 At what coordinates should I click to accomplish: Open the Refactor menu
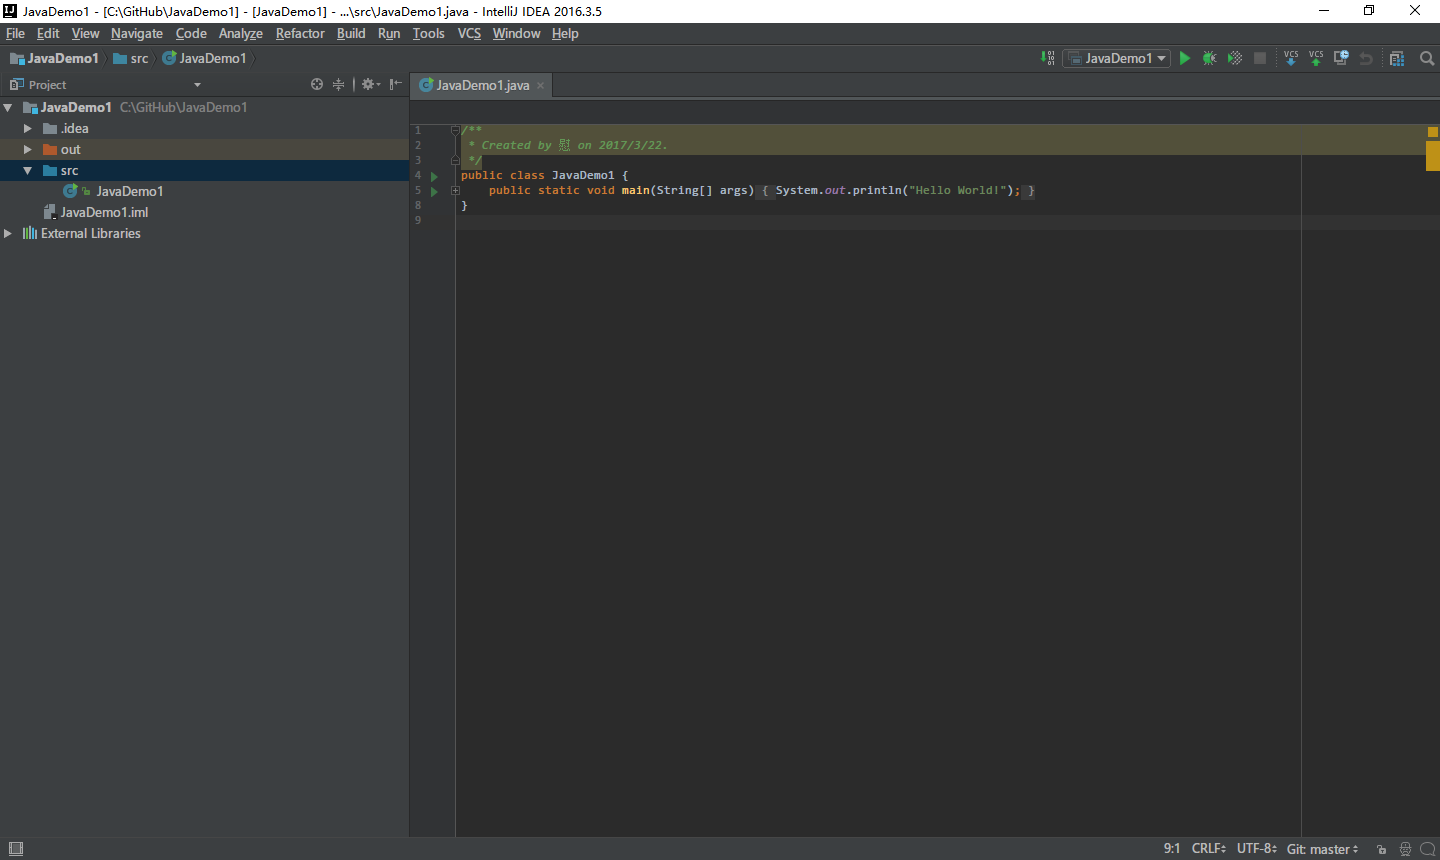(x=300, y=33)
